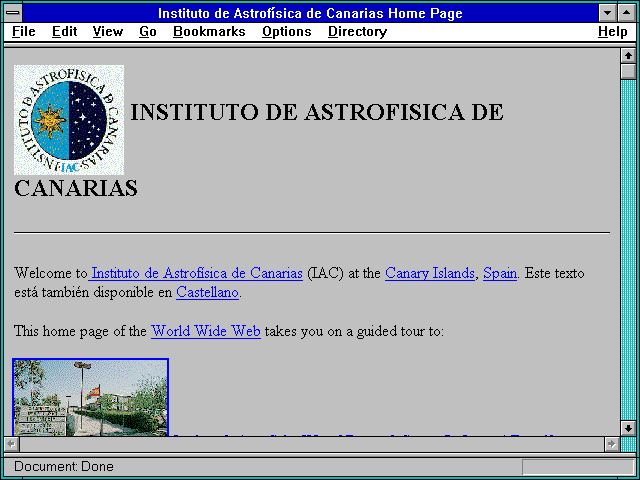The height and width of the screenshot is (480, 640).
Task: Open the Edit menu
Action: click(x=64, y=32)
